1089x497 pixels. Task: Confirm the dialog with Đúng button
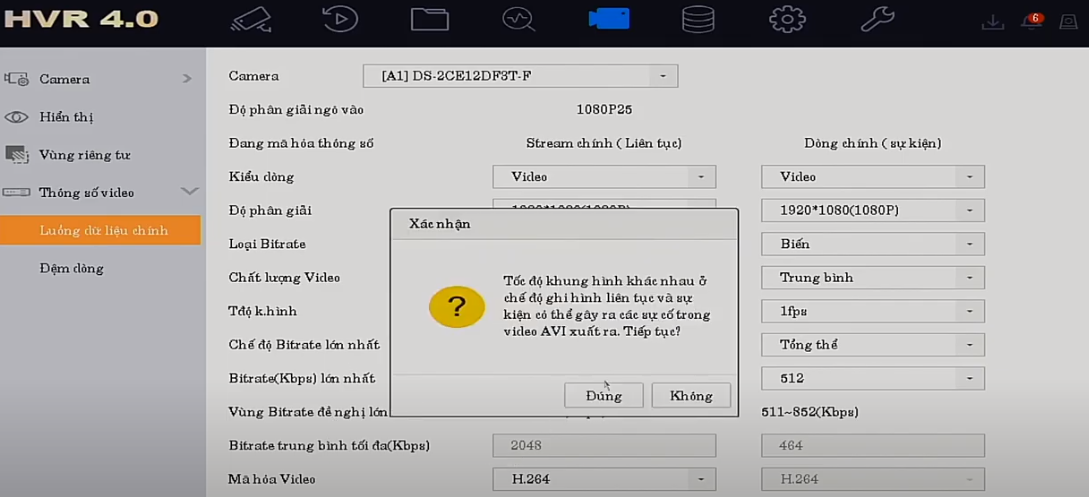[x=604, y=395]
